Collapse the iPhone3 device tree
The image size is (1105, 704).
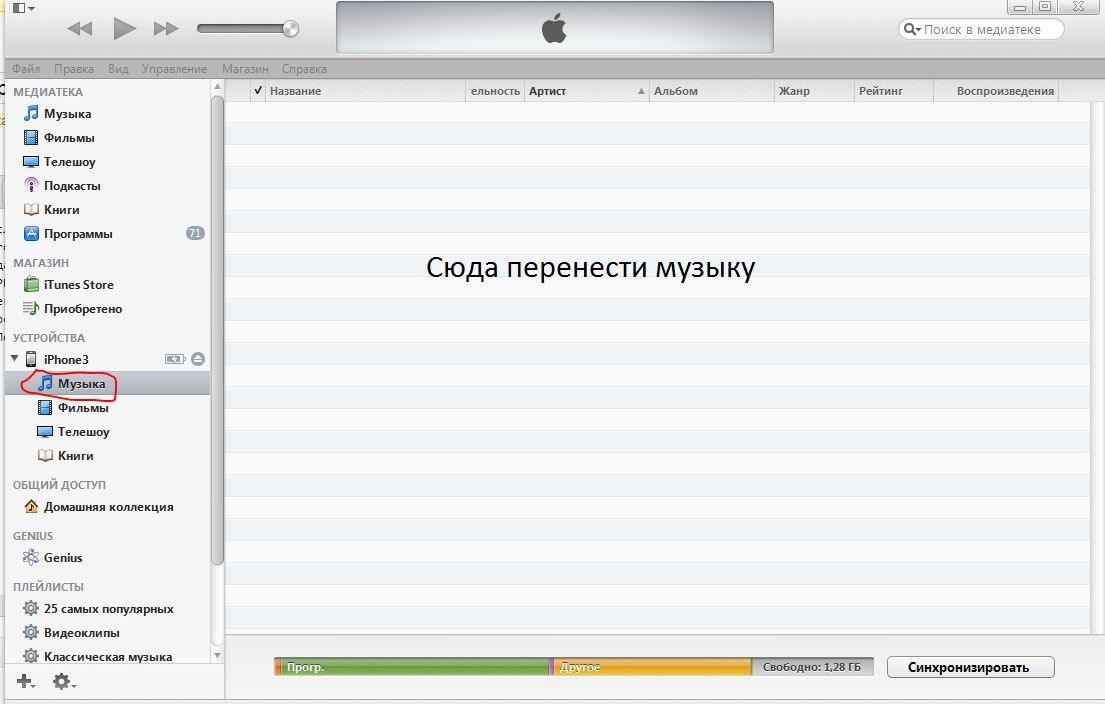[x=15, y=358]
